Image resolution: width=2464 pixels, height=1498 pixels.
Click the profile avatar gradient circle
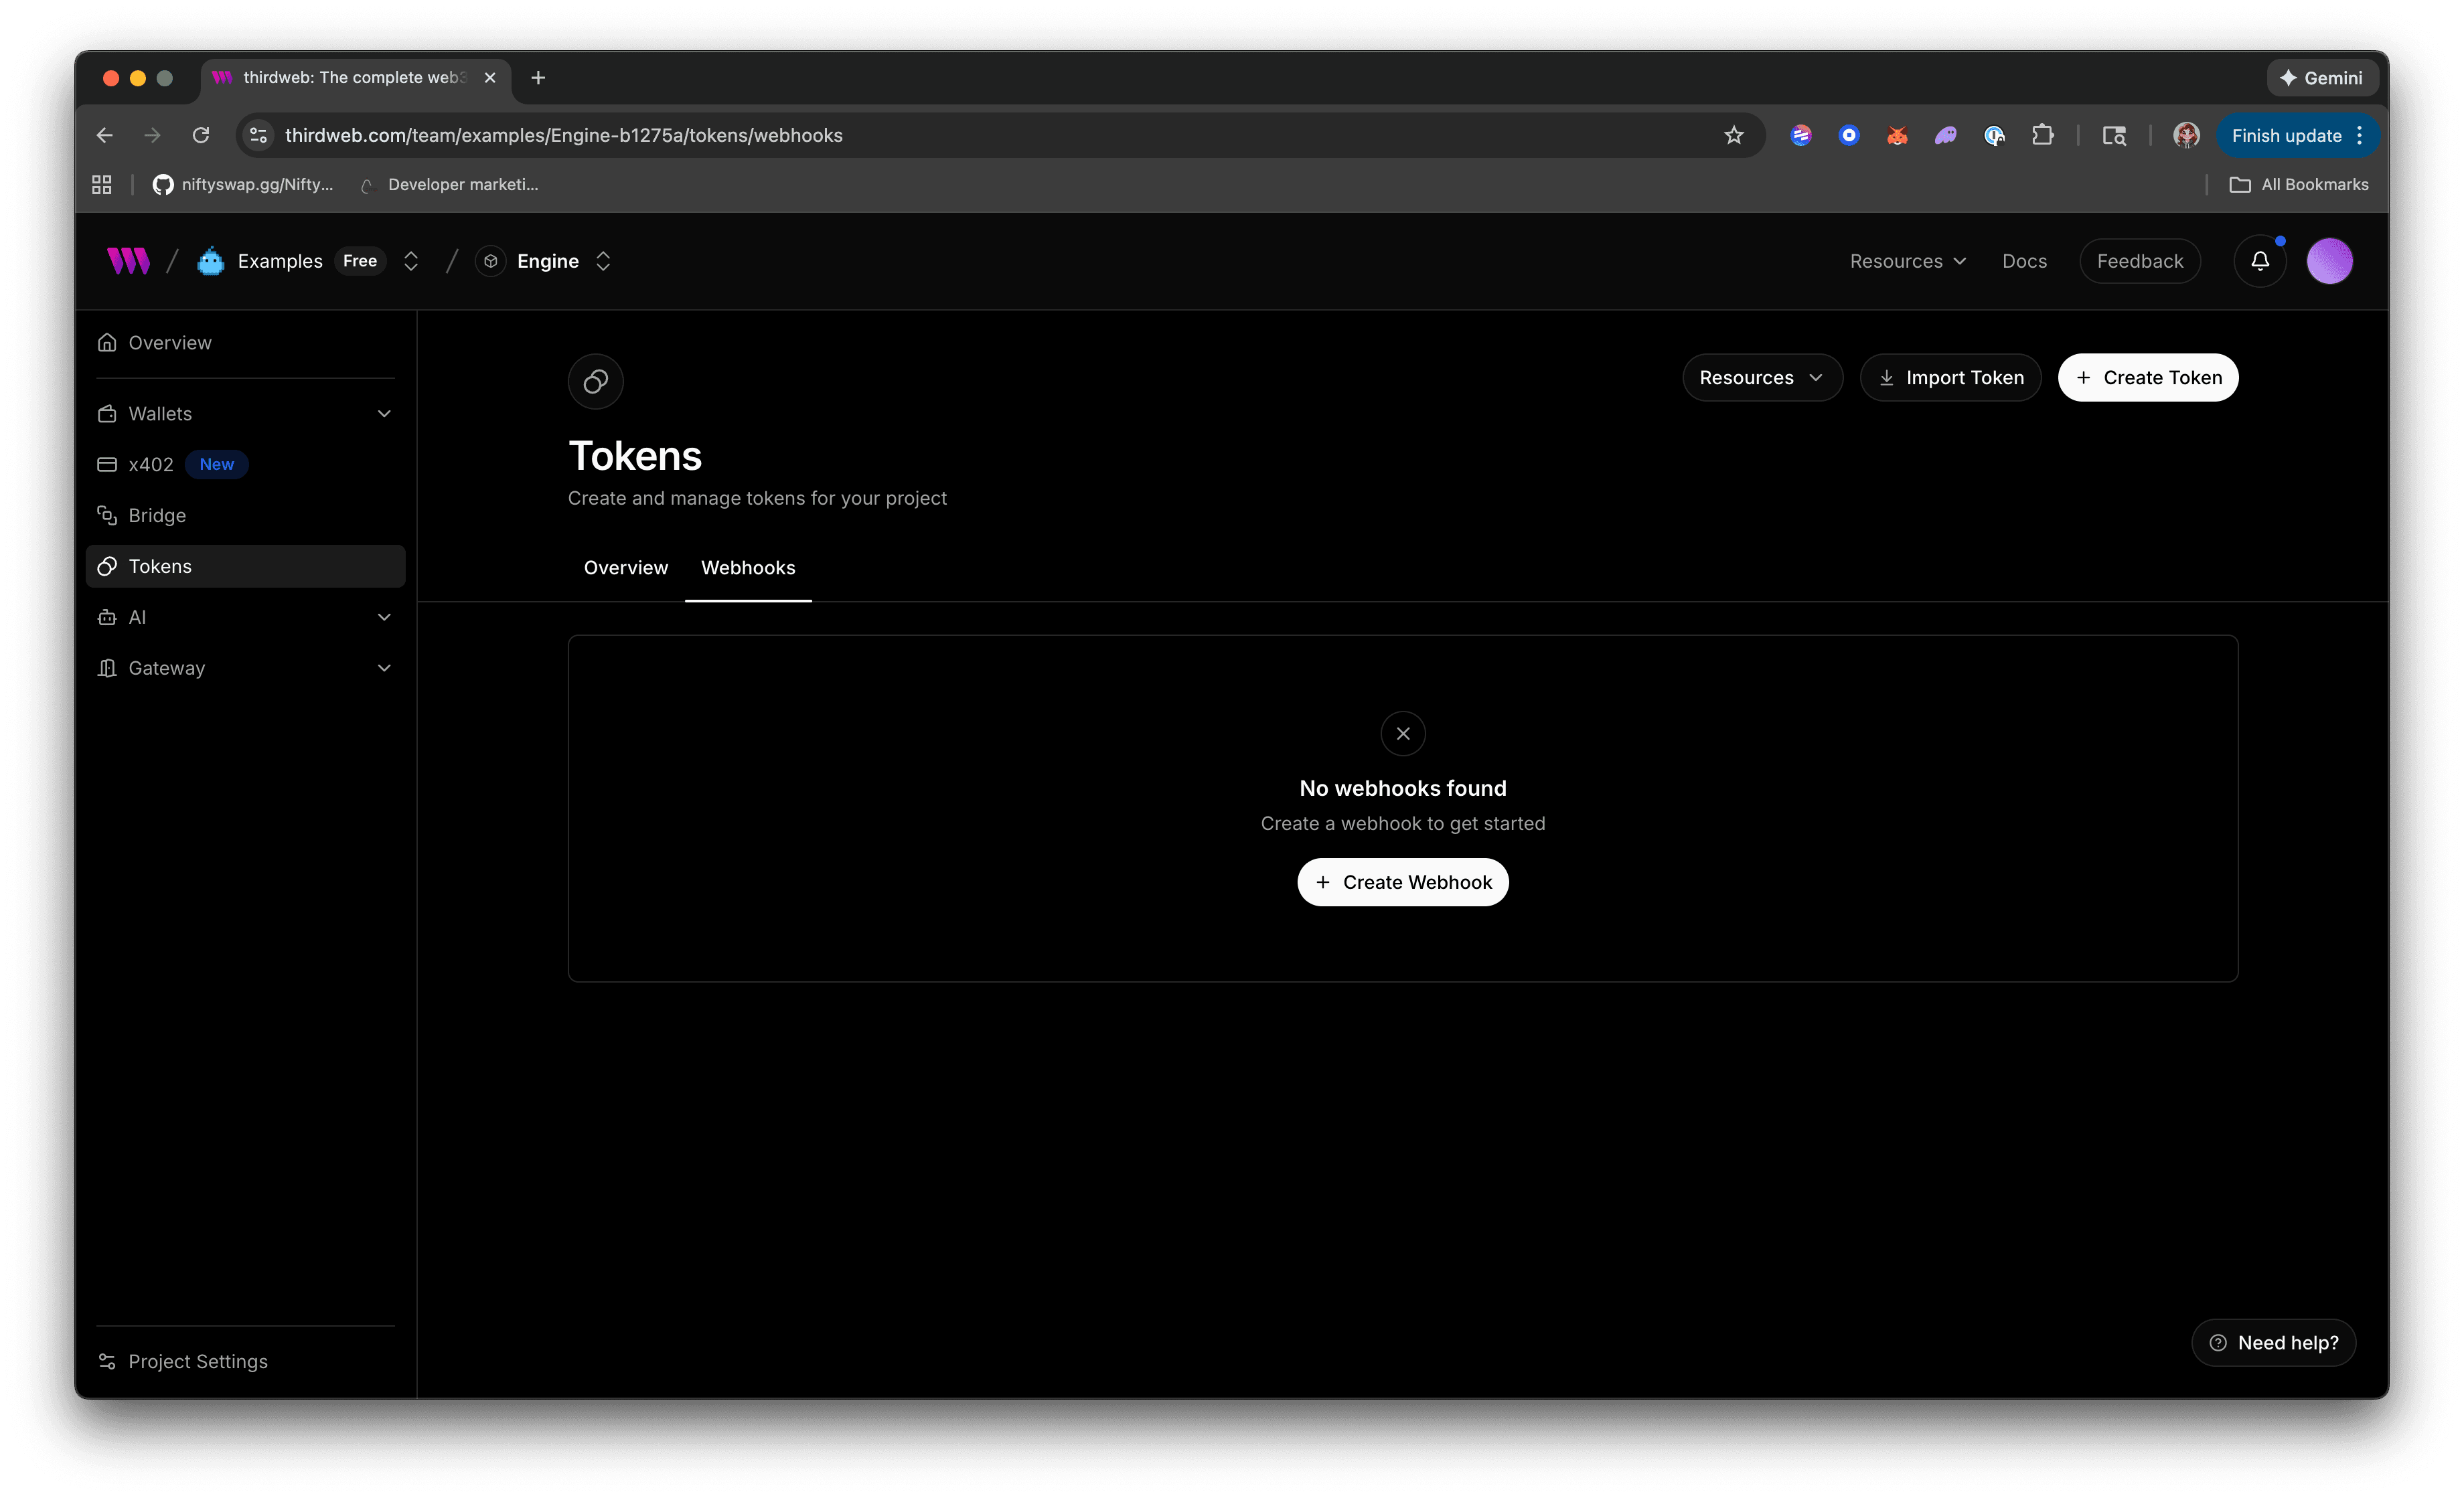tap(2330, 260)
